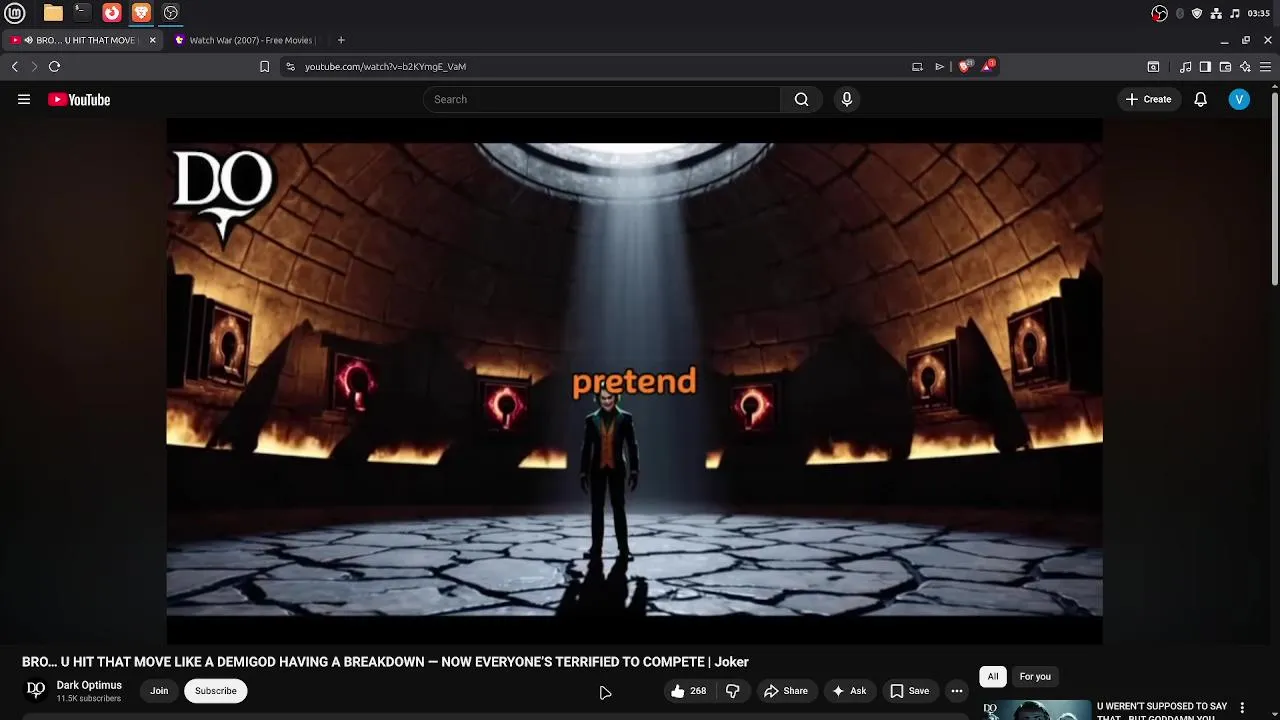
Task: Subscribe to Dark Optimus
Action: pos(215,691)
